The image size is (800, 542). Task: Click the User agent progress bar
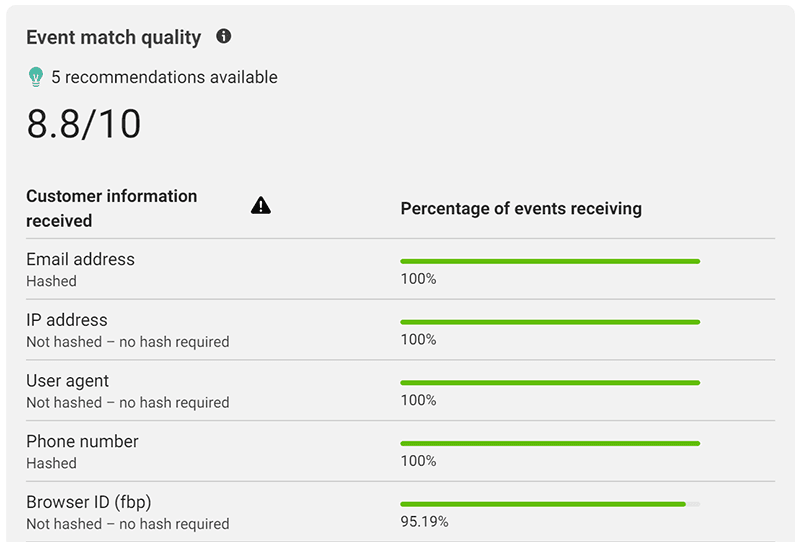(550, 383)
